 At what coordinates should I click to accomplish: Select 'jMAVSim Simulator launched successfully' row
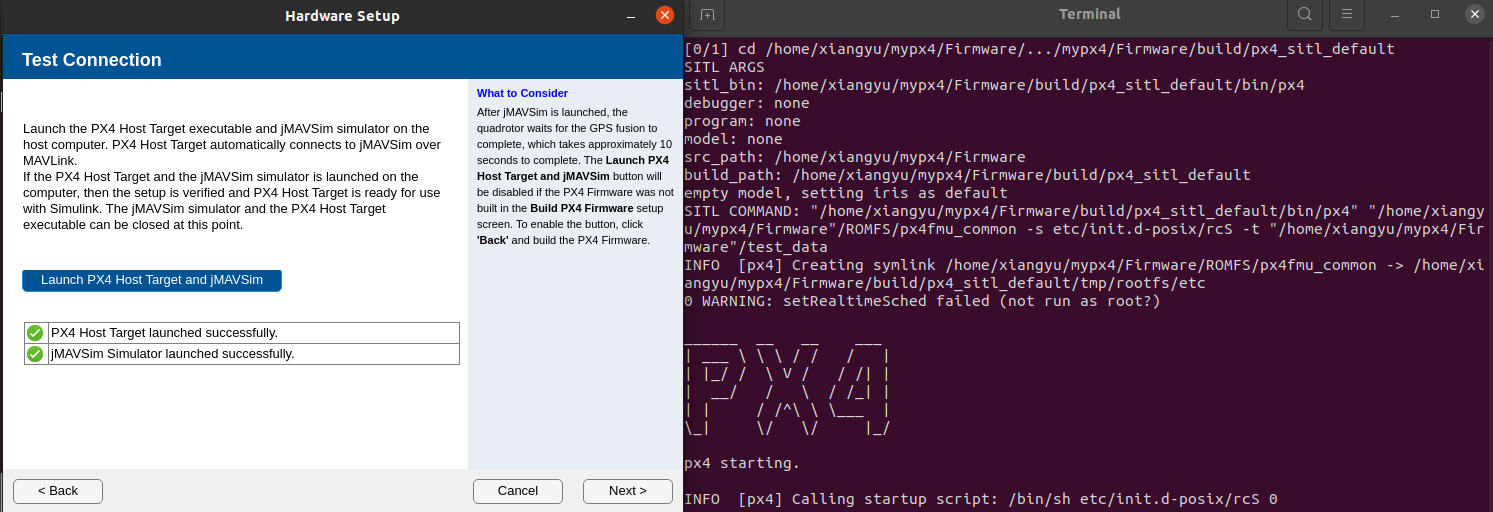(x=254, y=354)
